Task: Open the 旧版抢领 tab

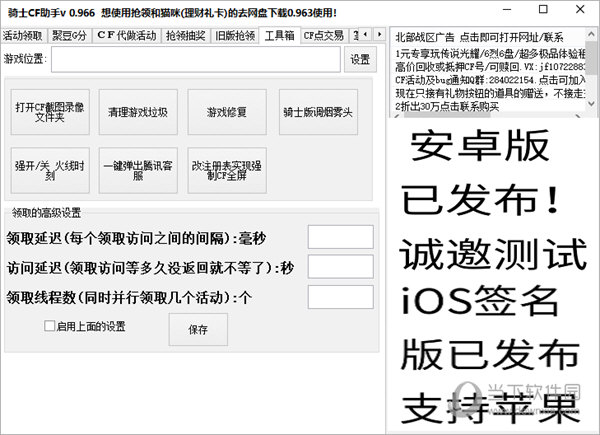Action: click(235, 36)
